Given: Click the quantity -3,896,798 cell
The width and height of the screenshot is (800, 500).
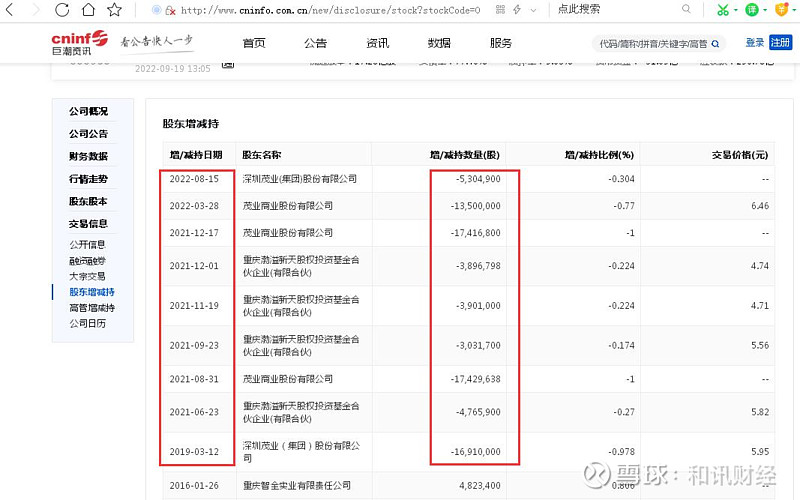Looking at the screenshot, I should pyautogui.click(x=478, y=266).
